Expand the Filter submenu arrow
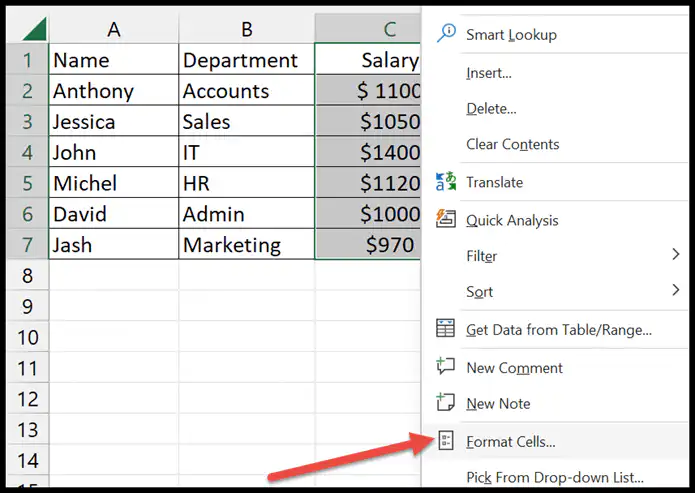The width and height of the screenshot is (695, 493). pyautogui.click(x=675, y=254)
